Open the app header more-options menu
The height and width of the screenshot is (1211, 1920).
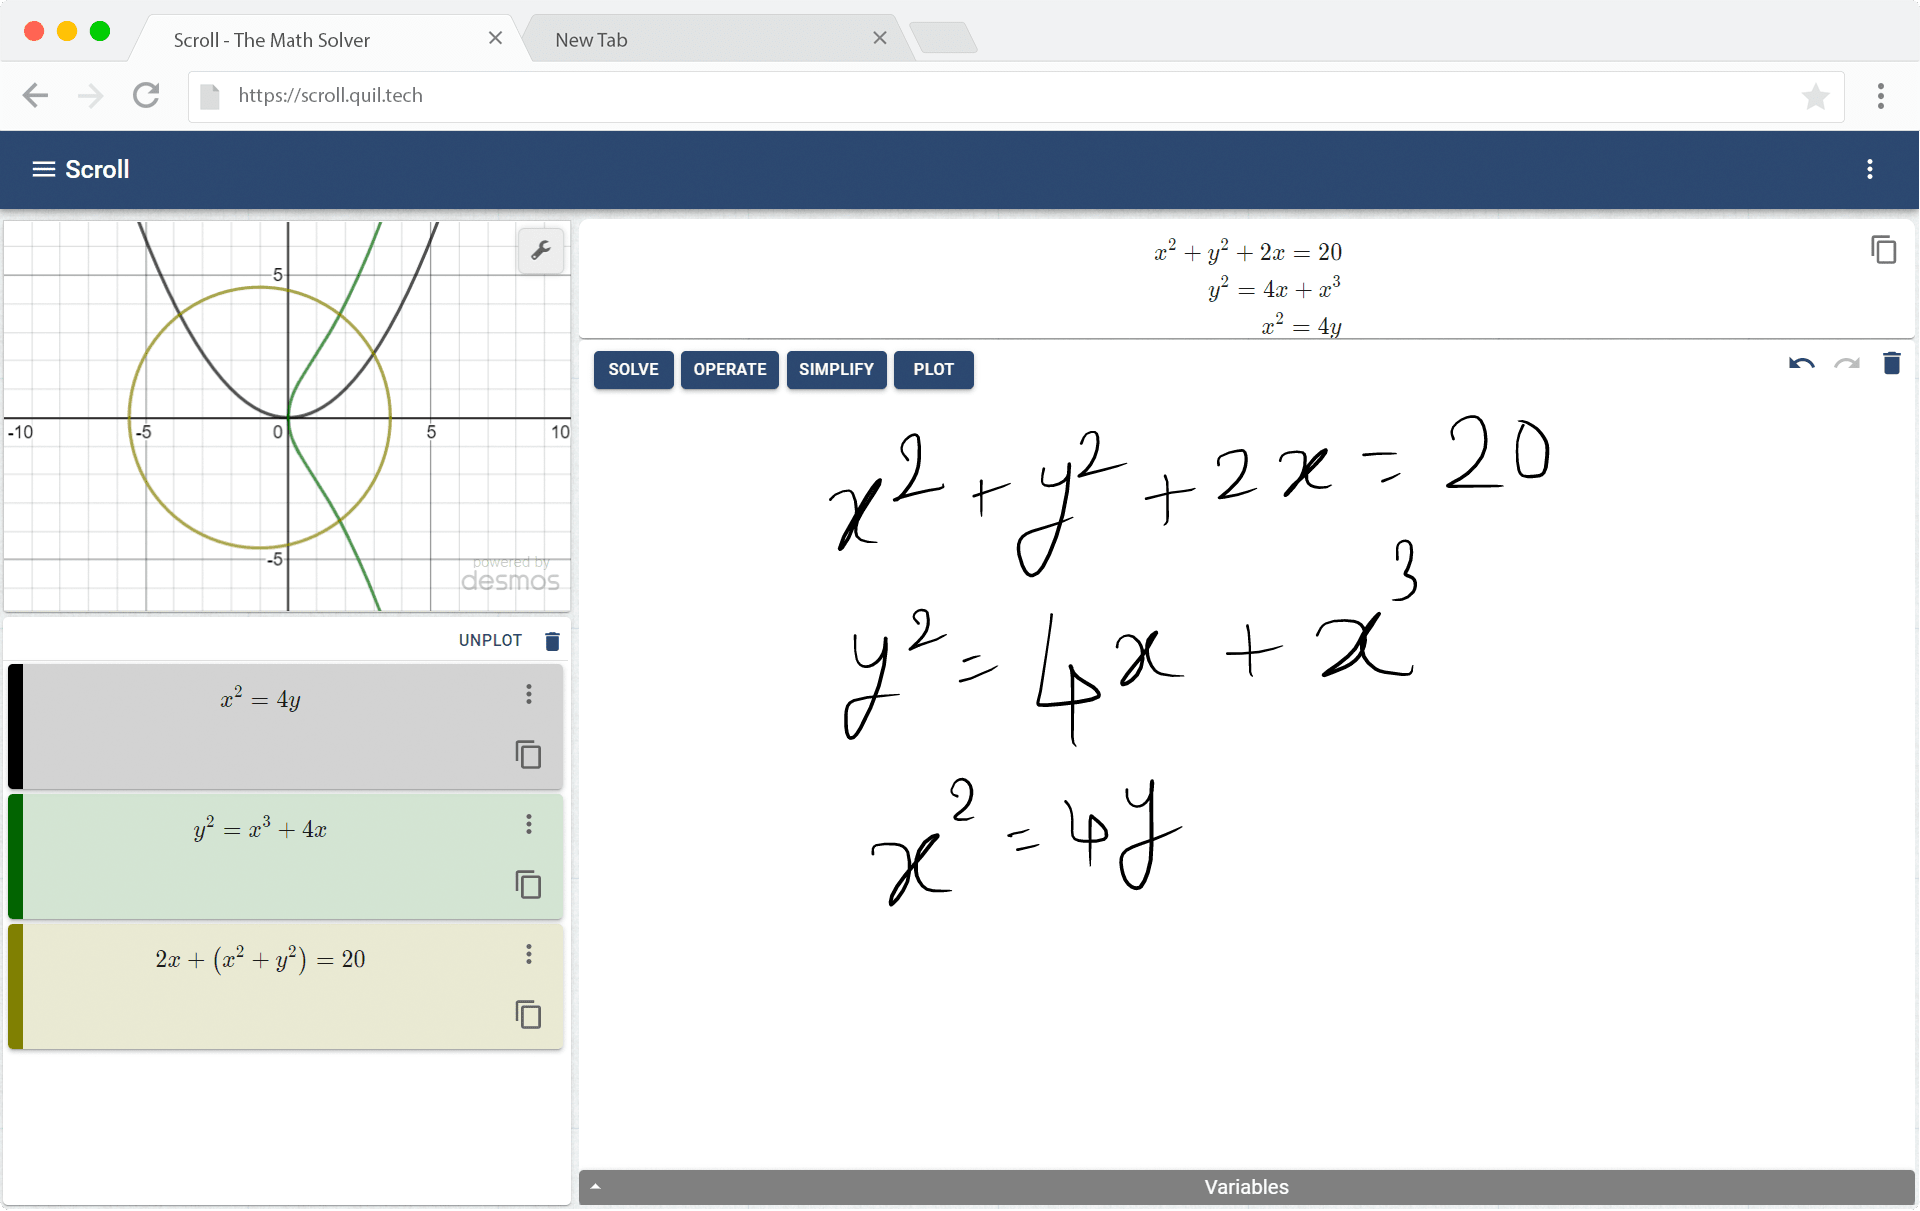click(x=1869, y=169)
